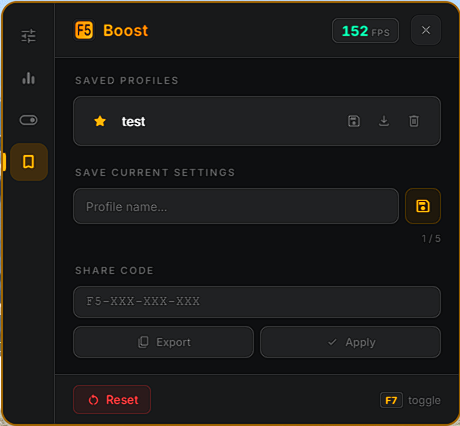Load the test profile with download icon
The image size is (460, 426).
[x=384, y=121]
